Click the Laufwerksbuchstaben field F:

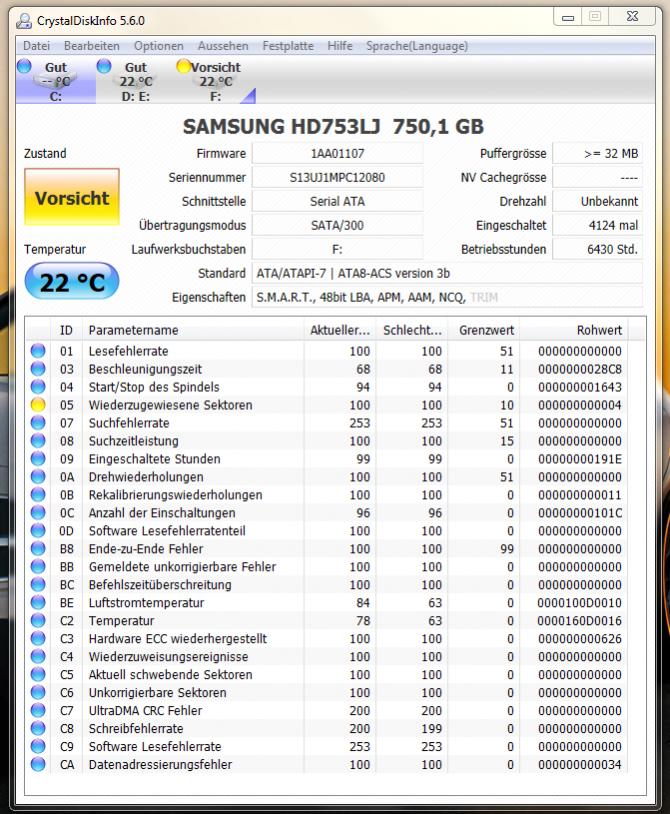click(x=337, y=249)
